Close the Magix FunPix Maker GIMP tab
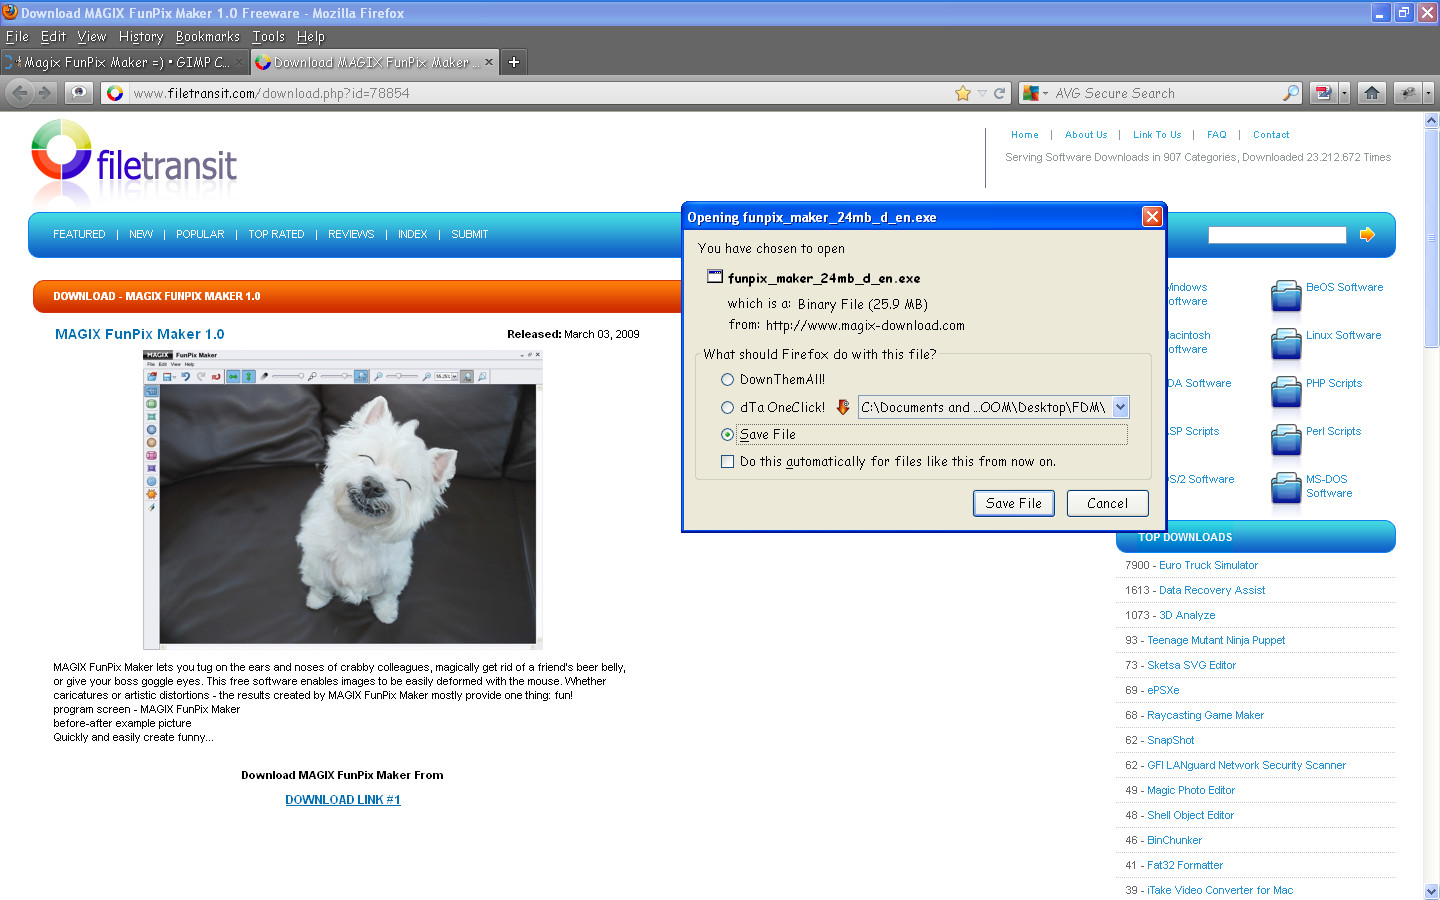 [239, 62]
